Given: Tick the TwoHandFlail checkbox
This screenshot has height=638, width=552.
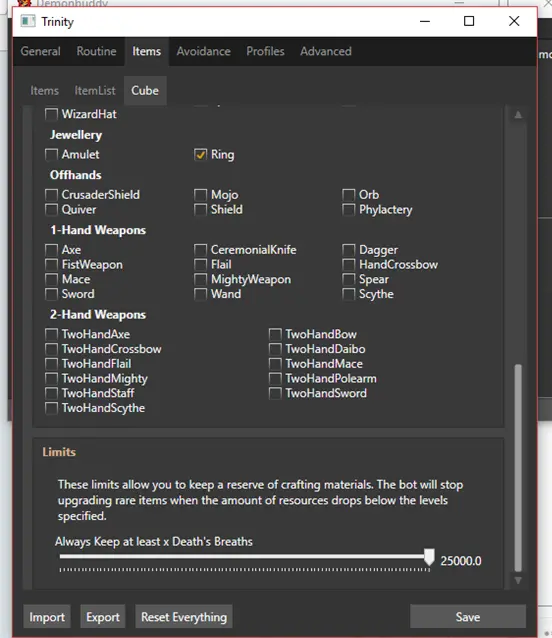Looking at the screenshot, I should coord(51,363).
